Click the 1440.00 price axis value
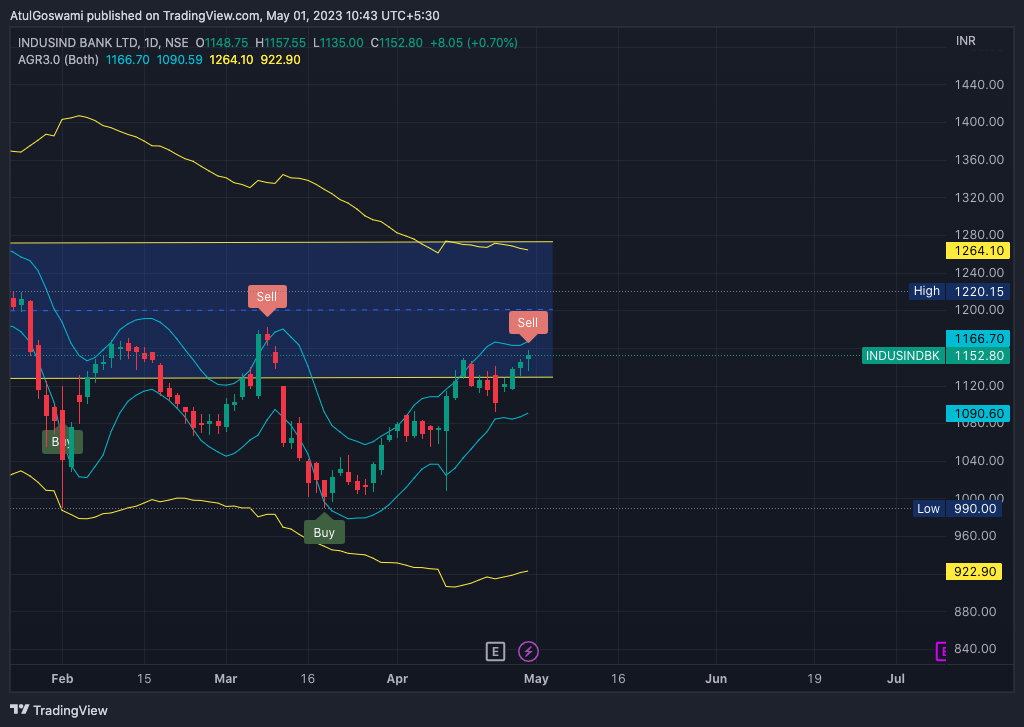The image size is (1024, 727). pos(979,84)
